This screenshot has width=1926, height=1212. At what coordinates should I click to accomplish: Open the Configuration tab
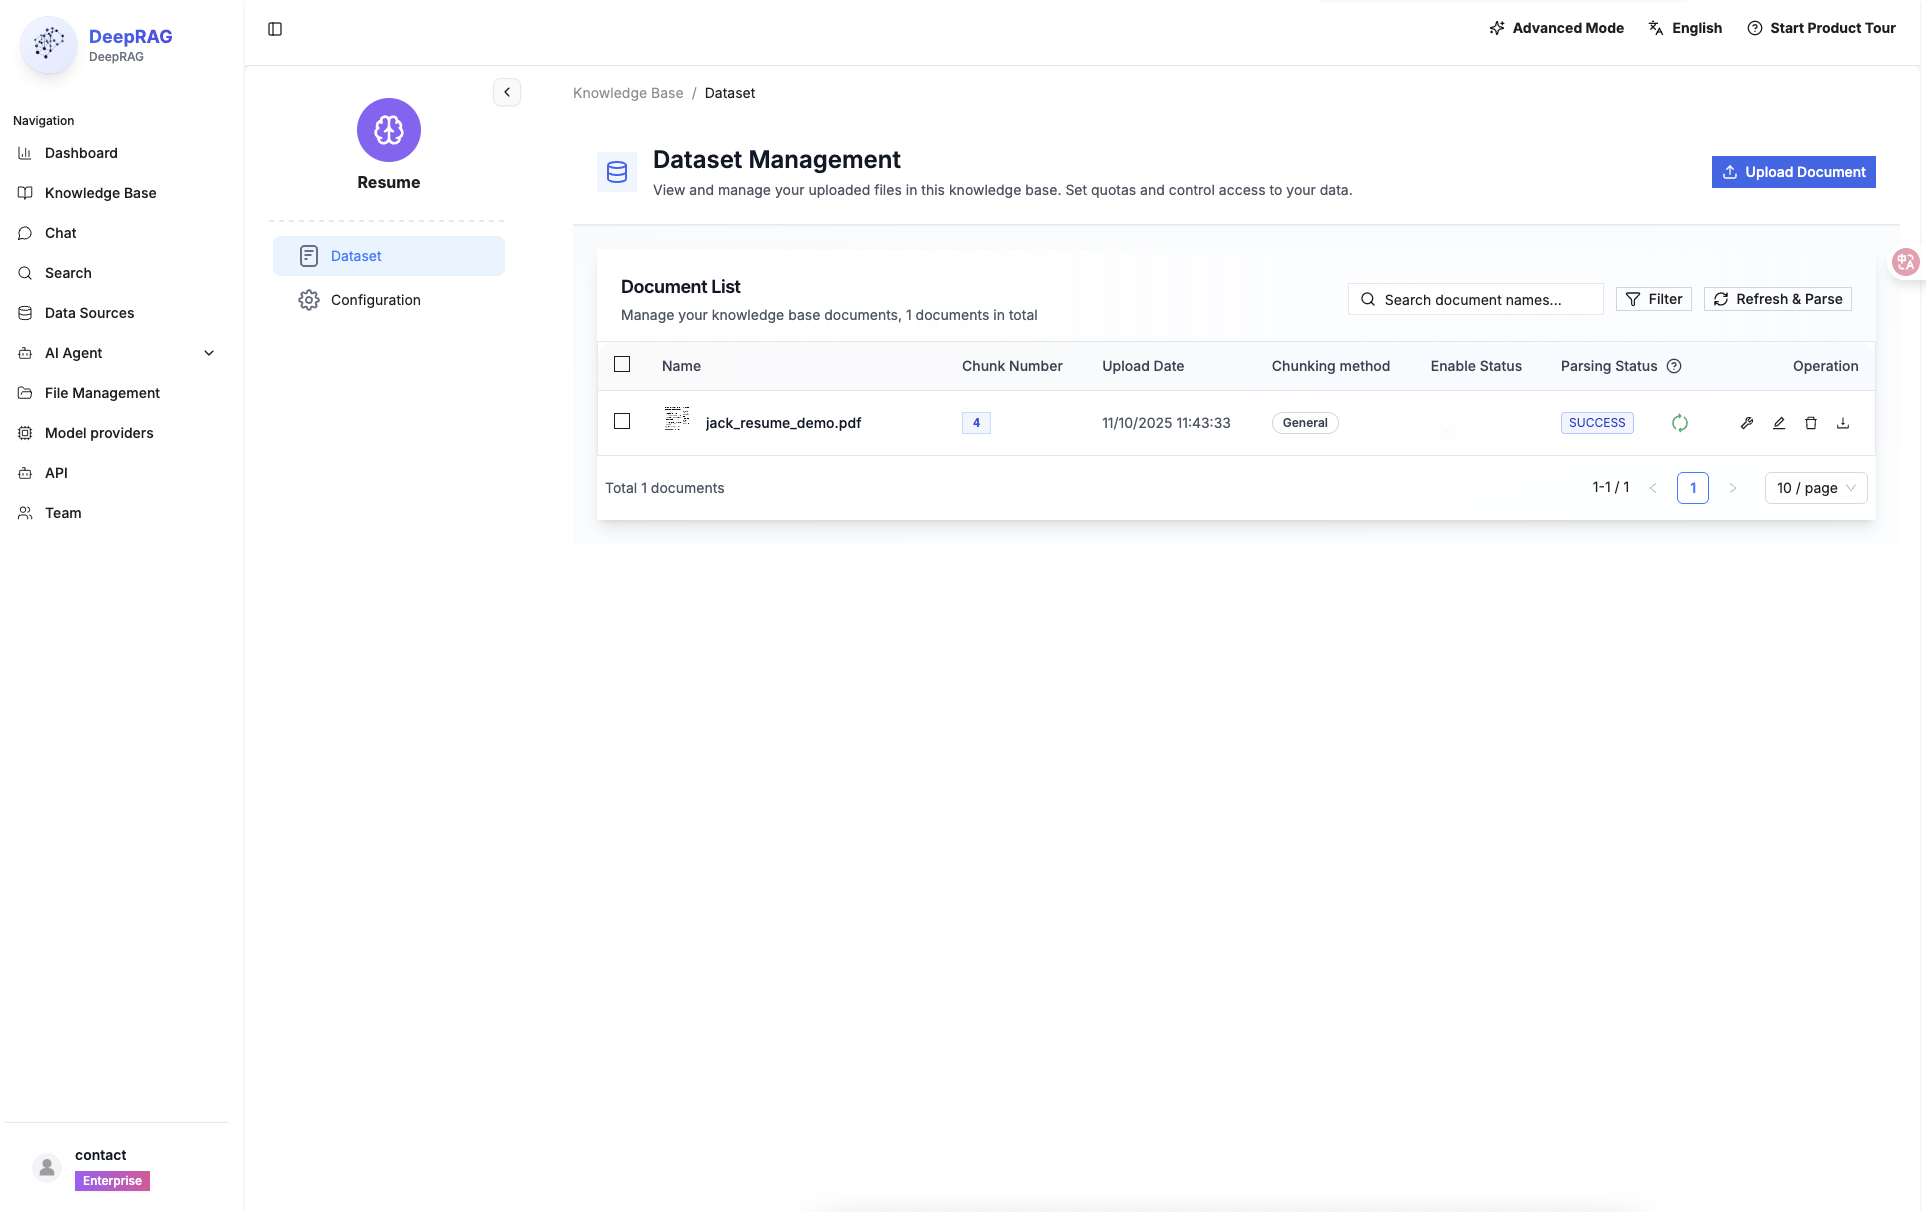[x=375, y=300]
